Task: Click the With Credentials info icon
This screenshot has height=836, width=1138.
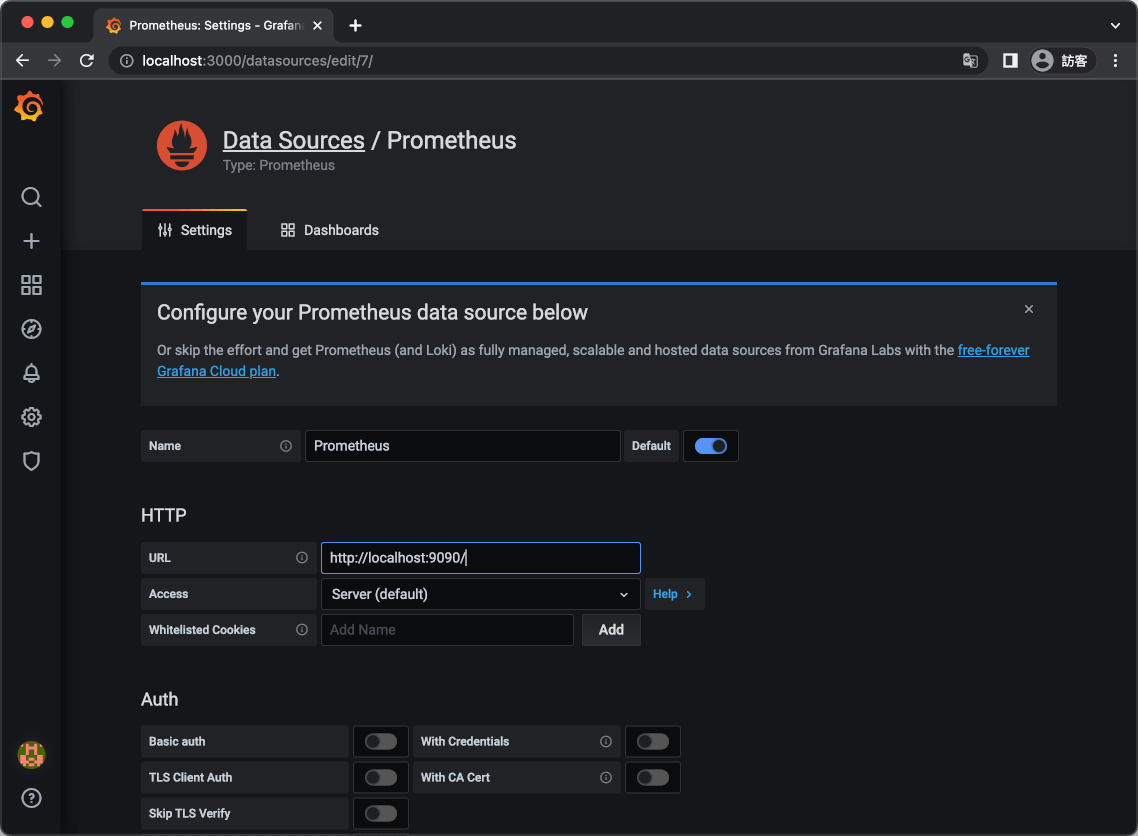Action: click(x=606, y=742)
